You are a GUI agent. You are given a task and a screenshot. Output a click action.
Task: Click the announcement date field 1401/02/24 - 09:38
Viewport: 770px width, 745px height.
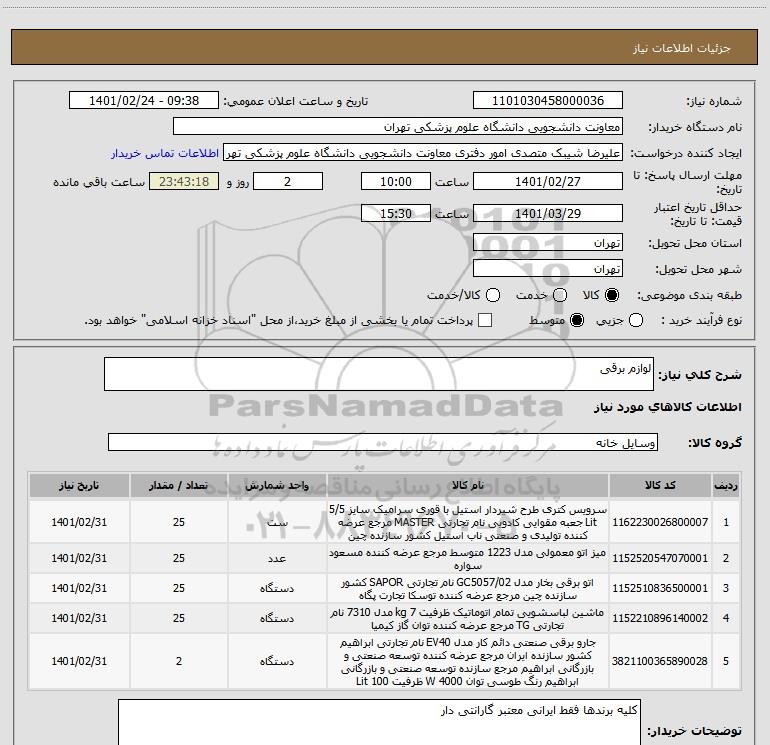[x=144, y=101]
